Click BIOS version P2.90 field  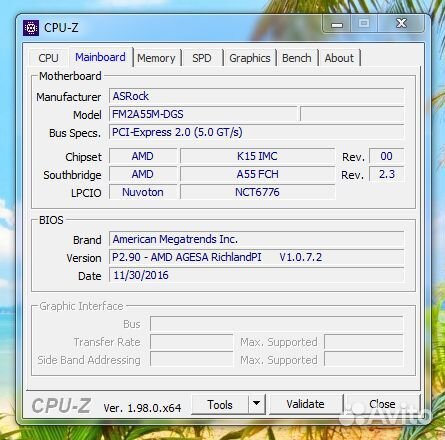(x=256, y=257)
